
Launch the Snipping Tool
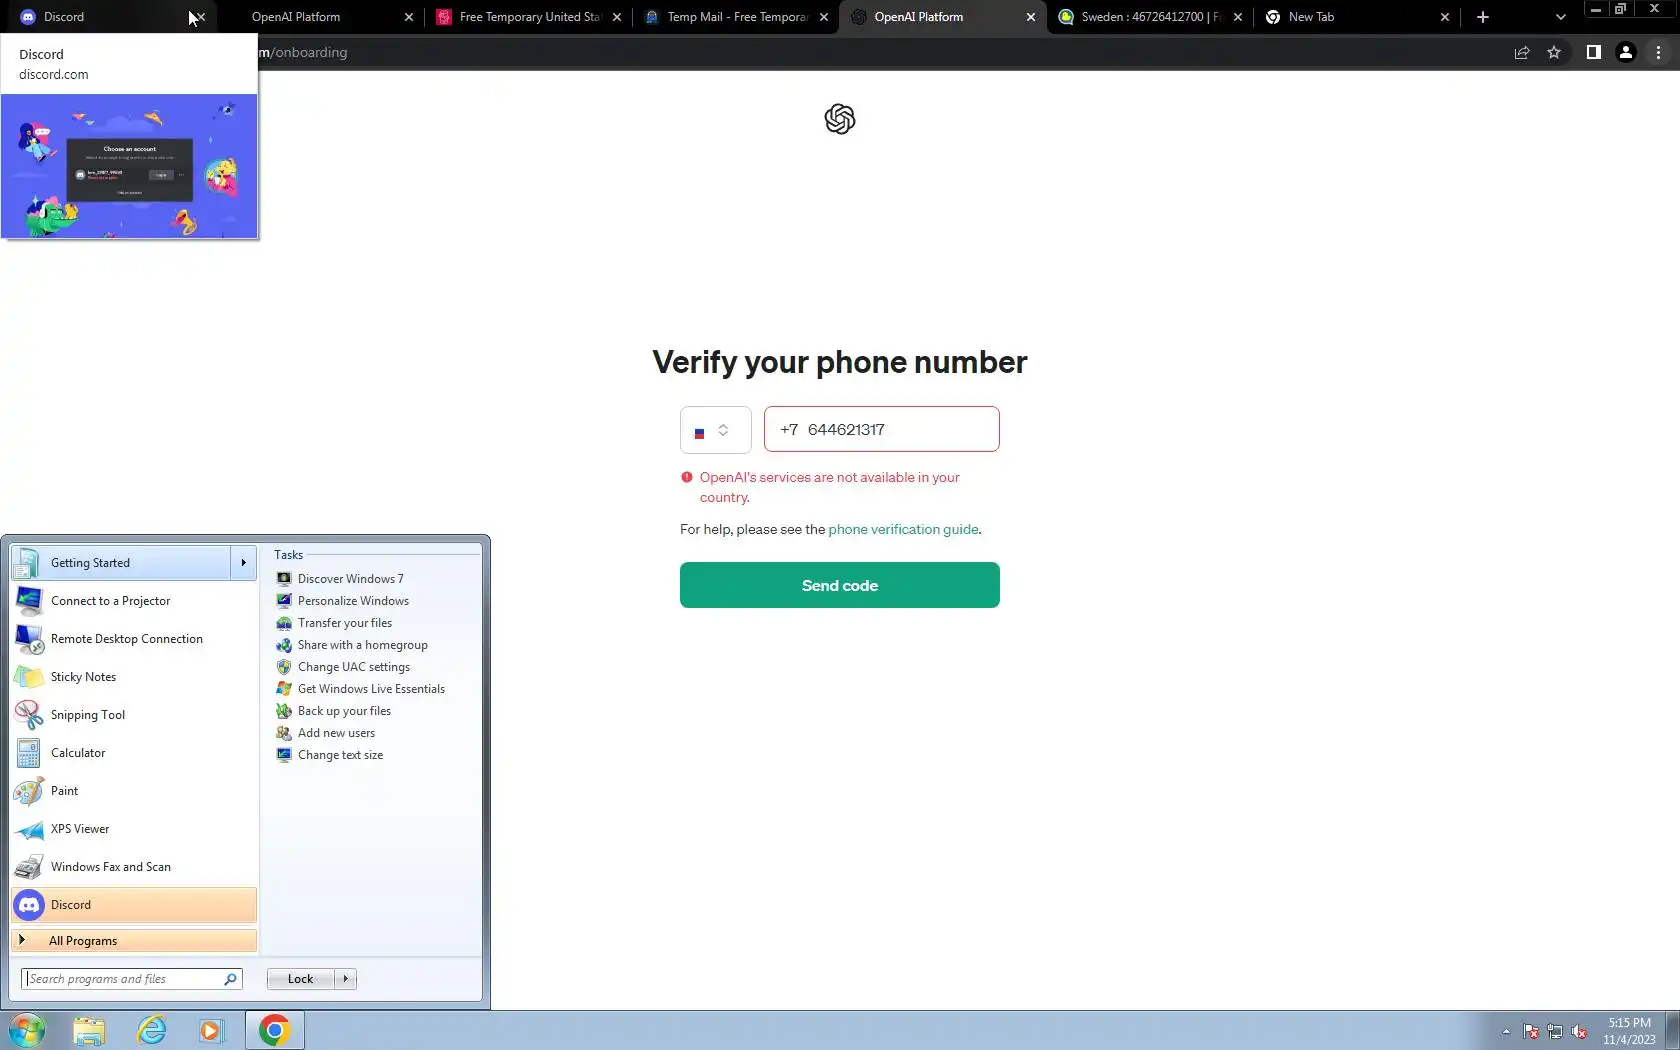click(x=134, y=715)
